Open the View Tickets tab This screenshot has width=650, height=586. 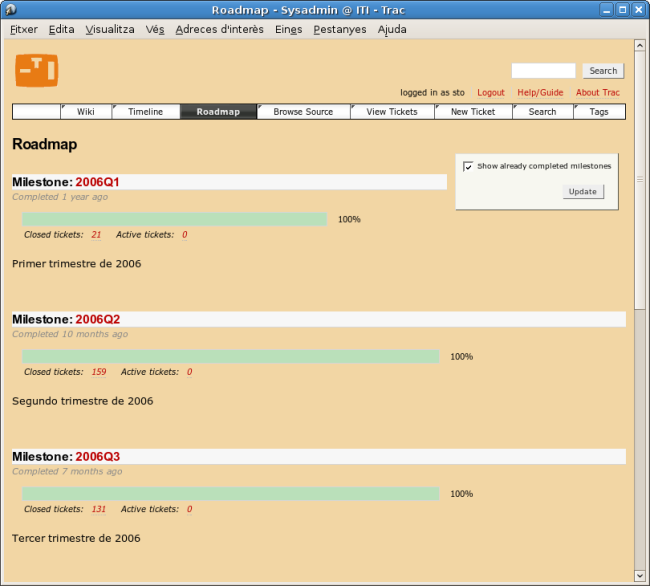coord(392,112)
